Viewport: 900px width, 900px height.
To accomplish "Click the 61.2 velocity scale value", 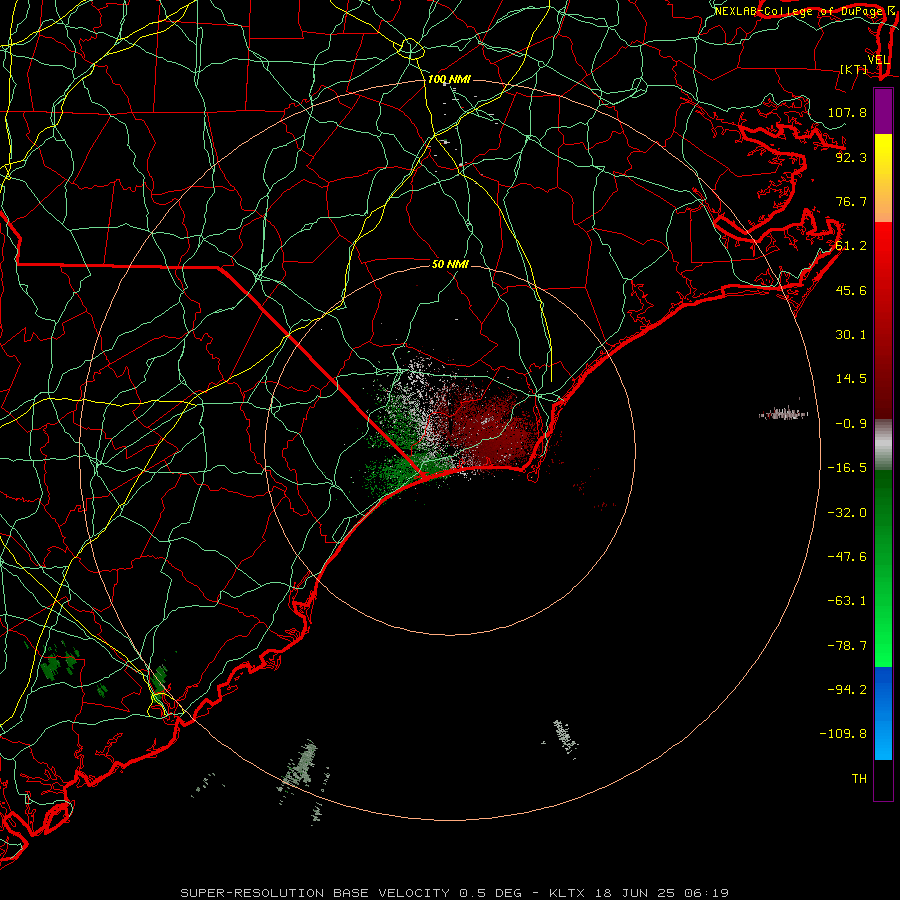I will pos(851,246).
